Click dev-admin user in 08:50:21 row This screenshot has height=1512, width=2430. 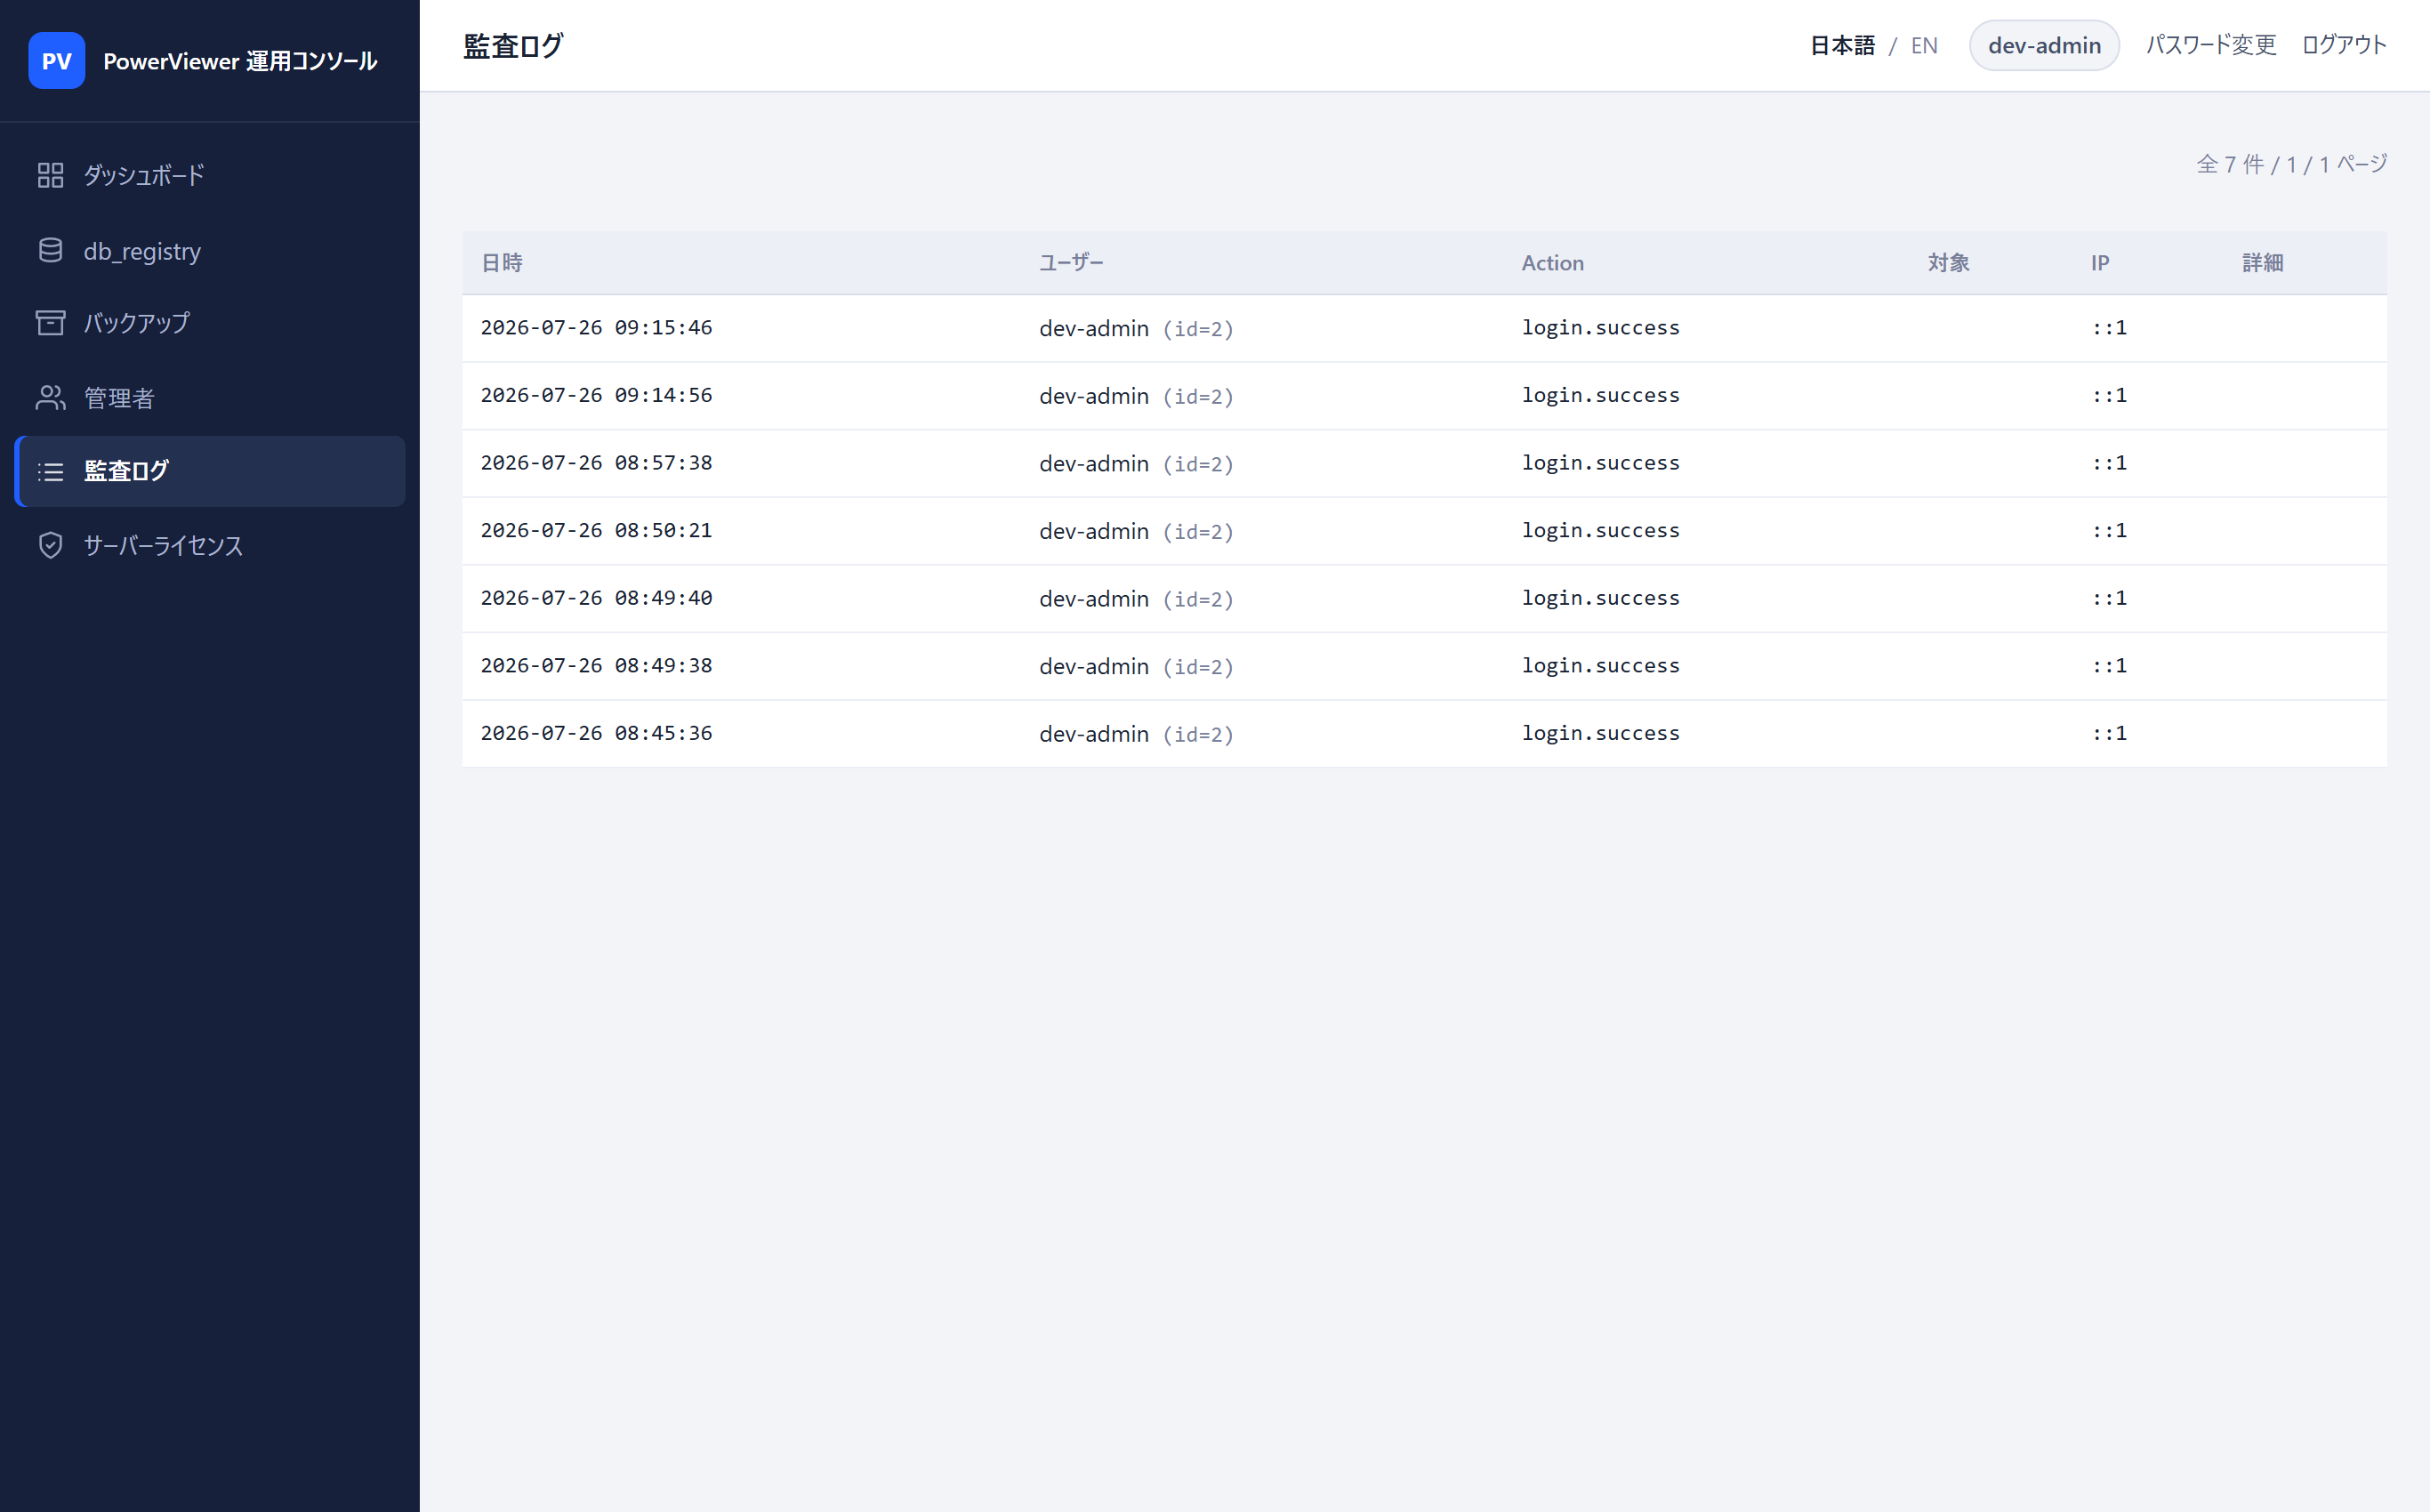click(1094, 531)
